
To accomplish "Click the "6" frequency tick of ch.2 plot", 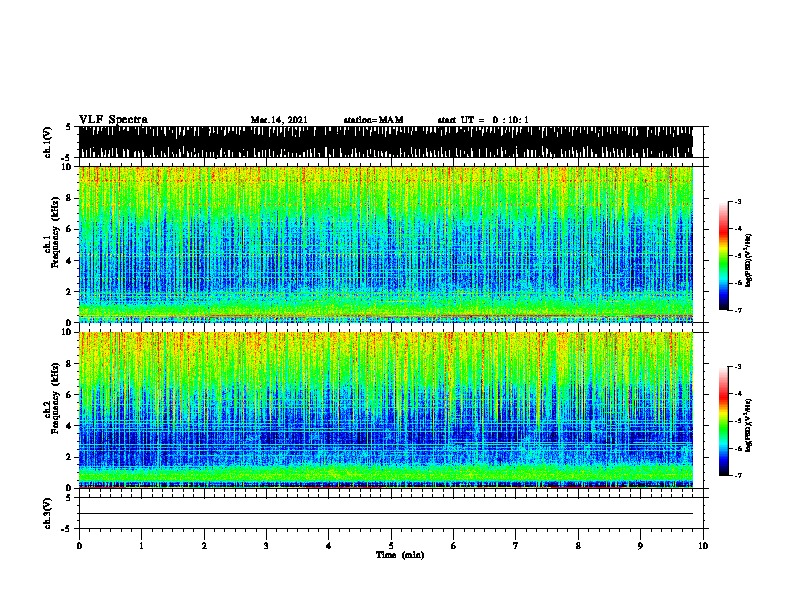I will pos(69,395).
